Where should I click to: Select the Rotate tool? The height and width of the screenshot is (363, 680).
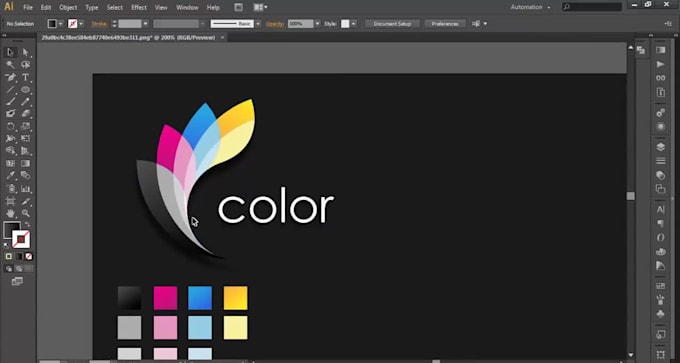pyautogui.click(x=10, y=127)
